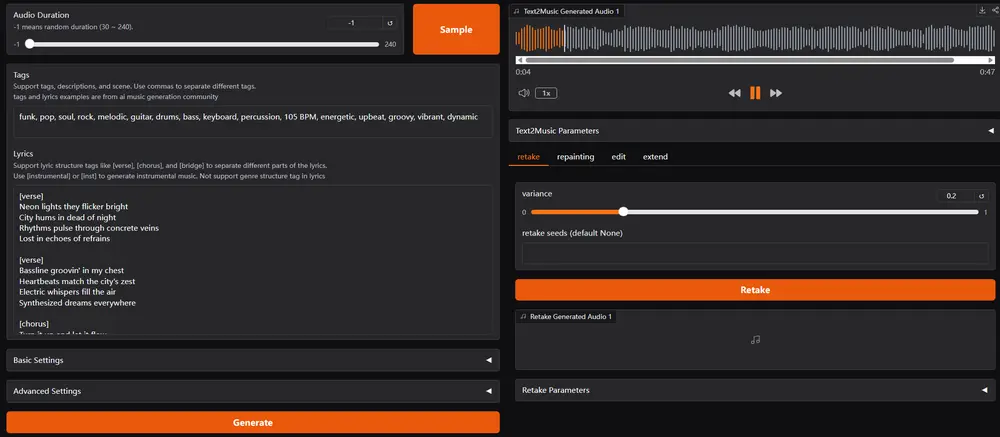Click the Sample button
The height and width of the screenshot is (437, 1000).
tap(456, 29)
